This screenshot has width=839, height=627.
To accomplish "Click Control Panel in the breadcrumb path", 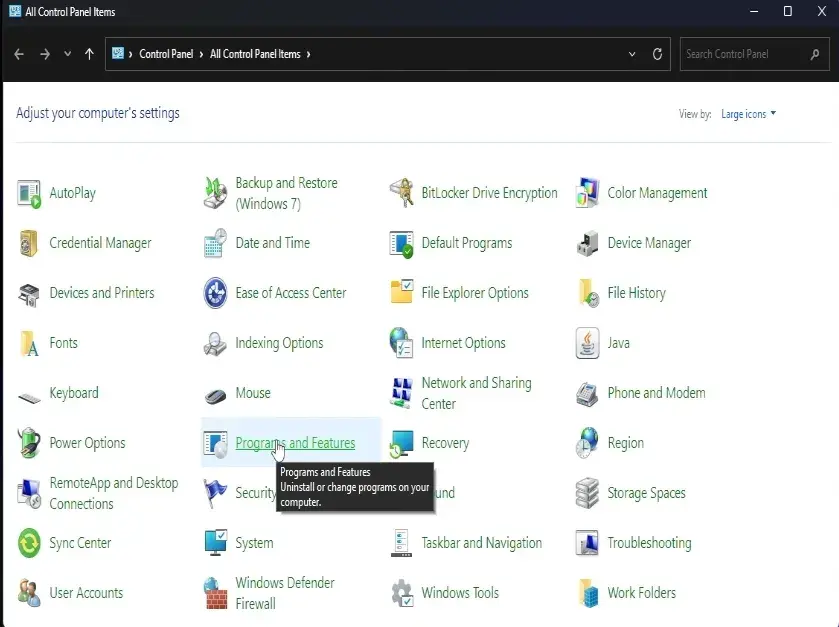I will point(166,54).
